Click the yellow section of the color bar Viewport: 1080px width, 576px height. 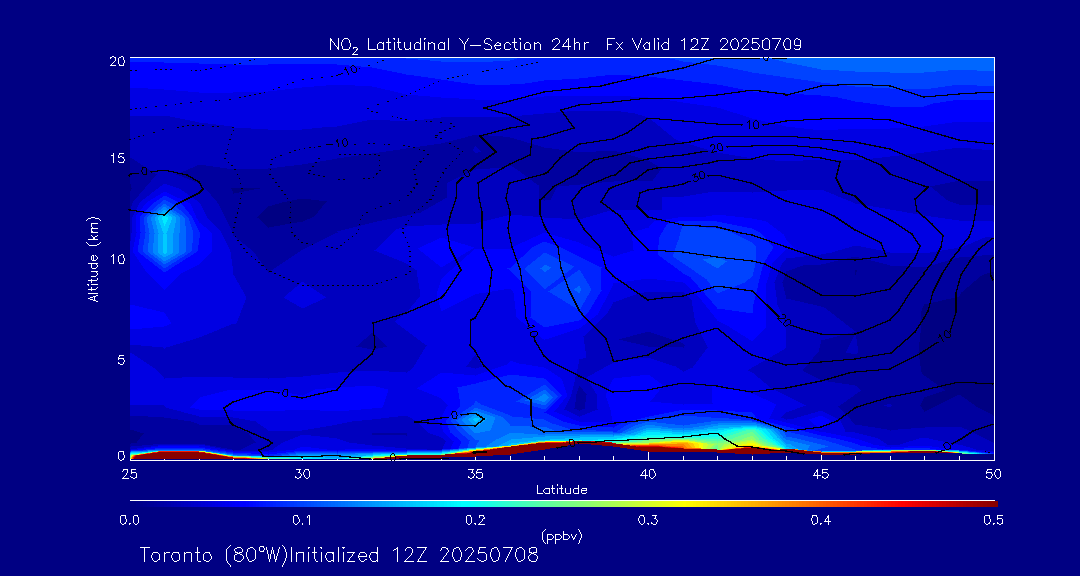coord(682,504)
